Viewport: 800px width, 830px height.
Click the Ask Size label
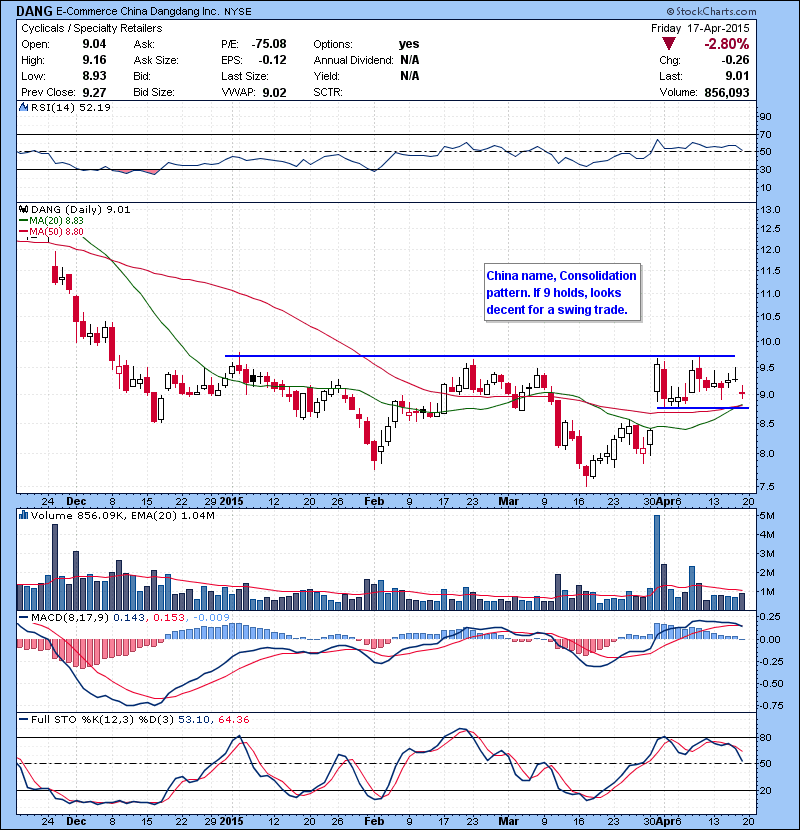[156, 60]
